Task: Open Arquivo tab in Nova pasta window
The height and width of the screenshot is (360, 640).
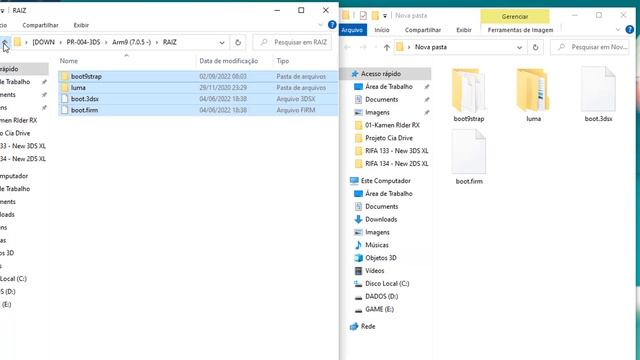Action: coord(352,30)
